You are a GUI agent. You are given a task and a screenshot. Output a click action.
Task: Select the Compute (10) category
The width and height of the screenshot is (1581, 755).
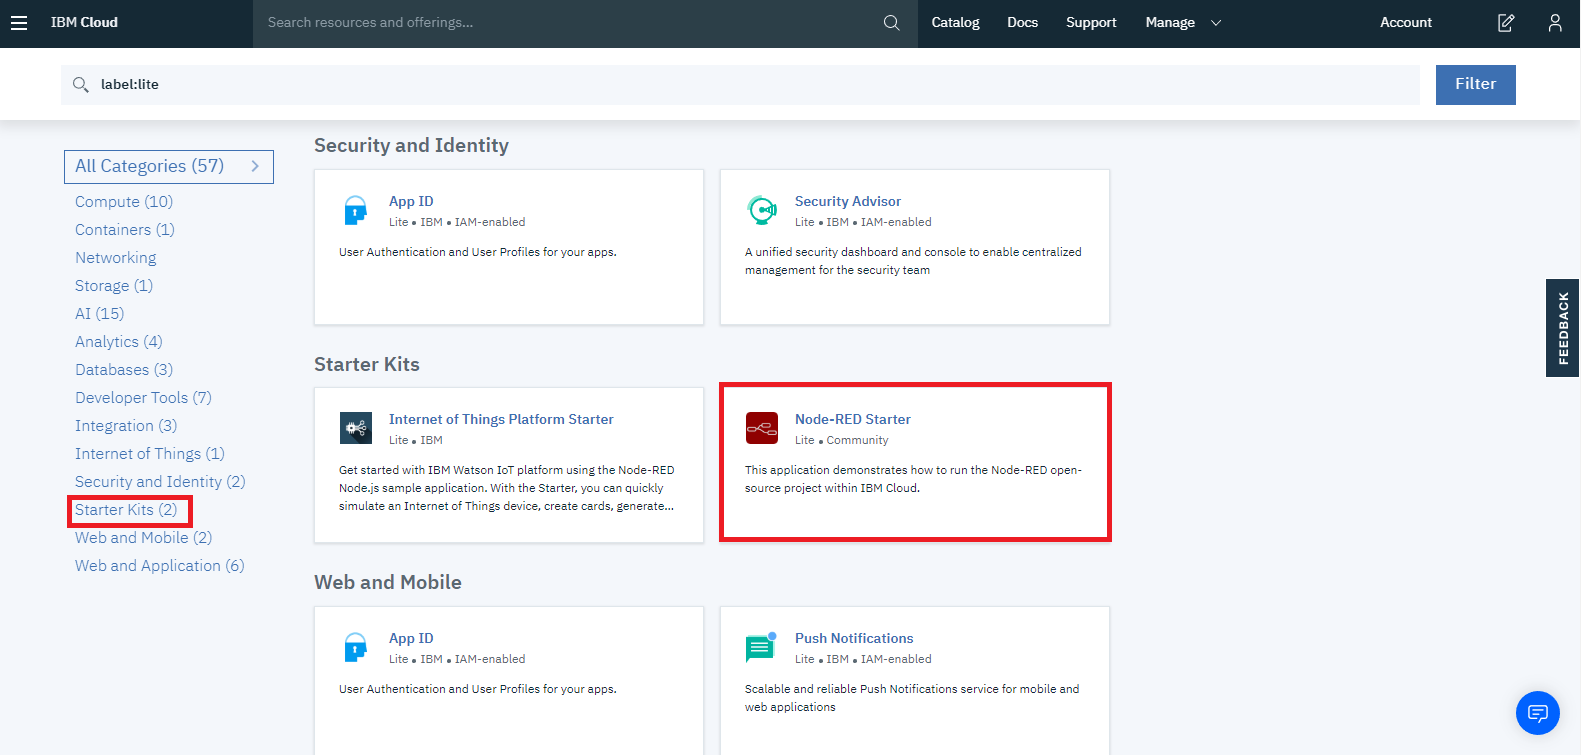tap(124, 202)
